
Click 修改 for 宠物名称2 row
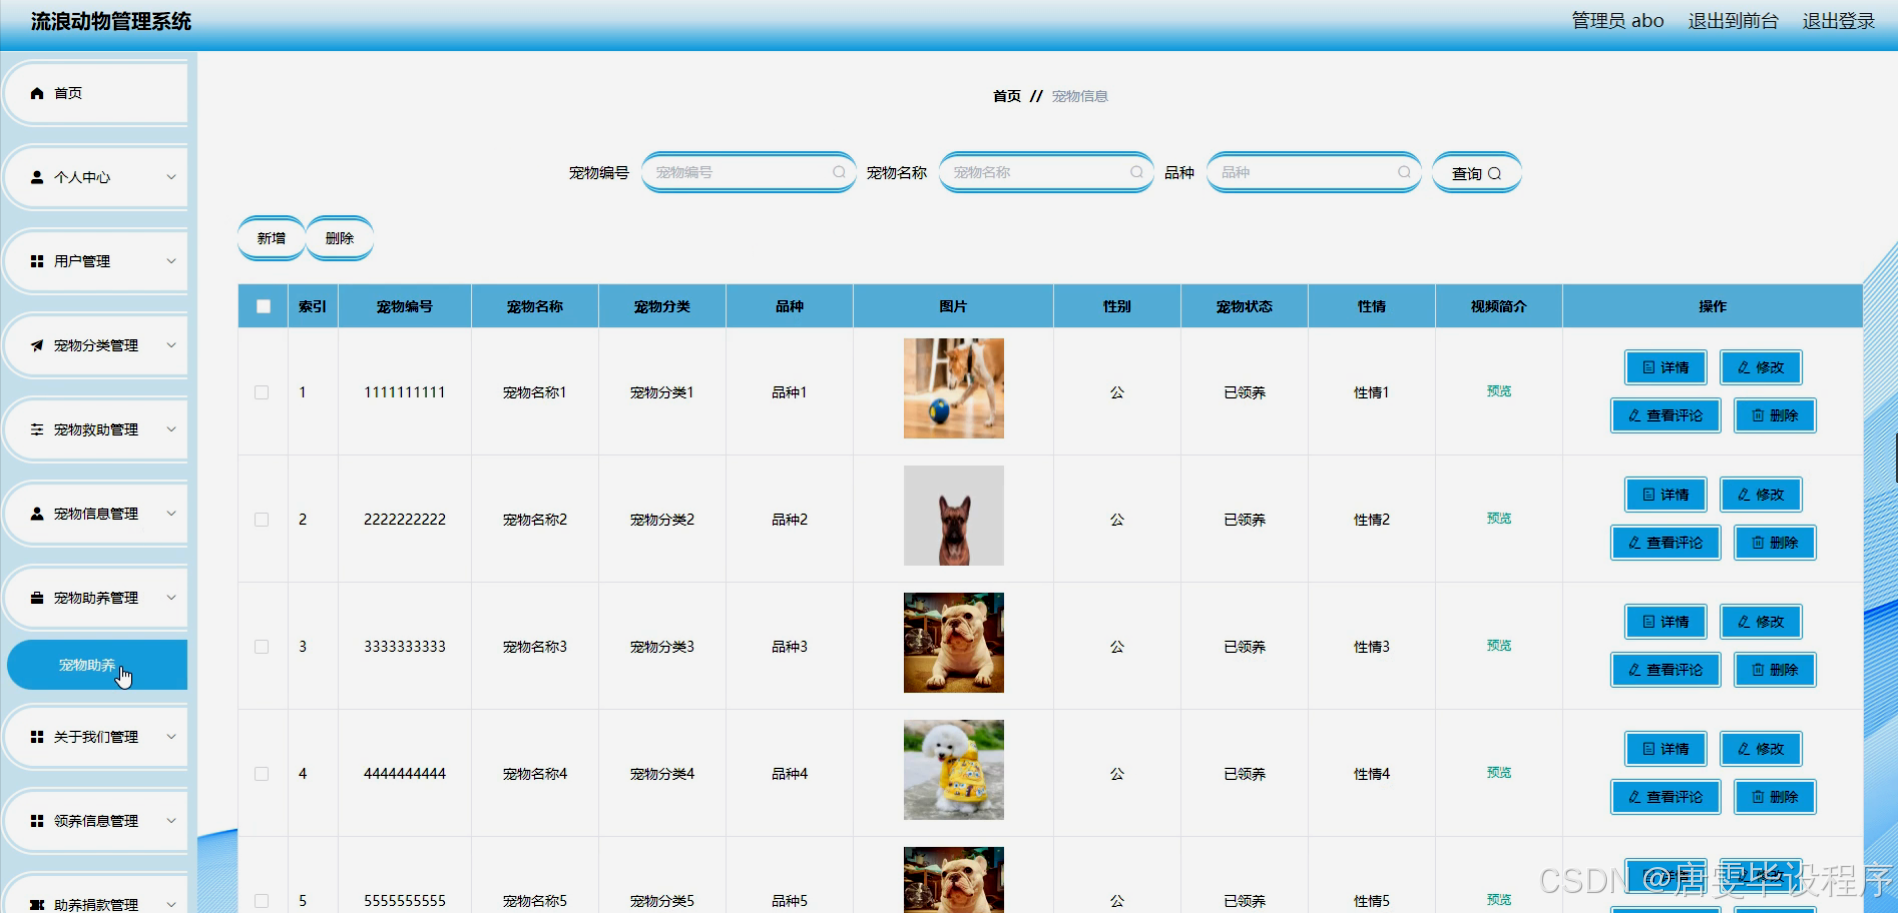pyautogui.click(x=1761, y=494)
